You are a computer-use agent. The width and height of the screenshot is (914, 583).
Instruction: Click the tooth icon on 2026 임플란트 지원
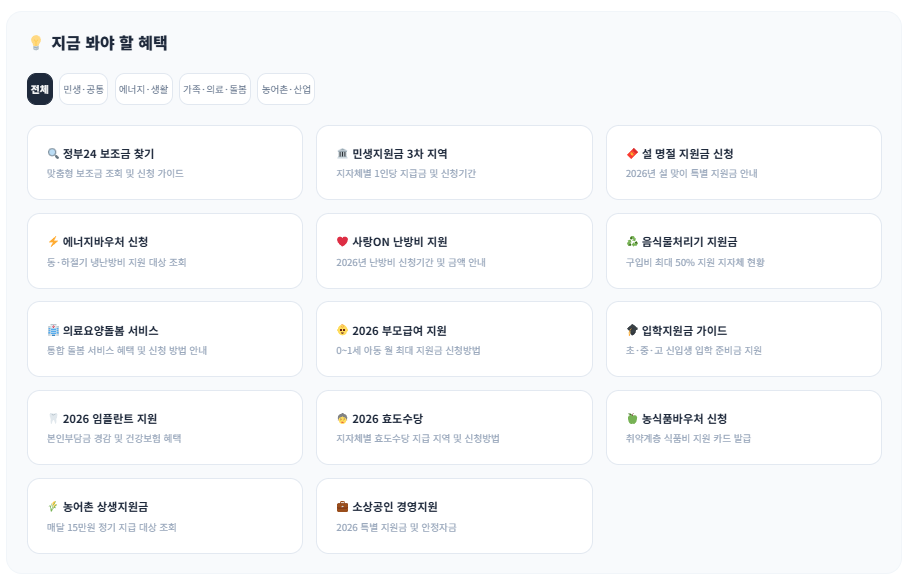click(x=53, y=419)
